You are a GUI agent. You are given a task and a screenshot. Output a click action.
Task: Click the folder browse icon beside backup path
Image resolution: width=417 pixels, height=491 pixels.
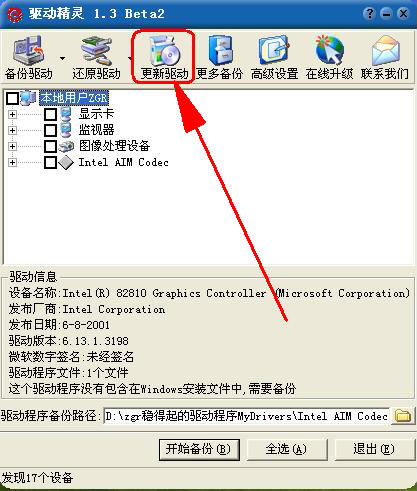click(x=403, y=416)
